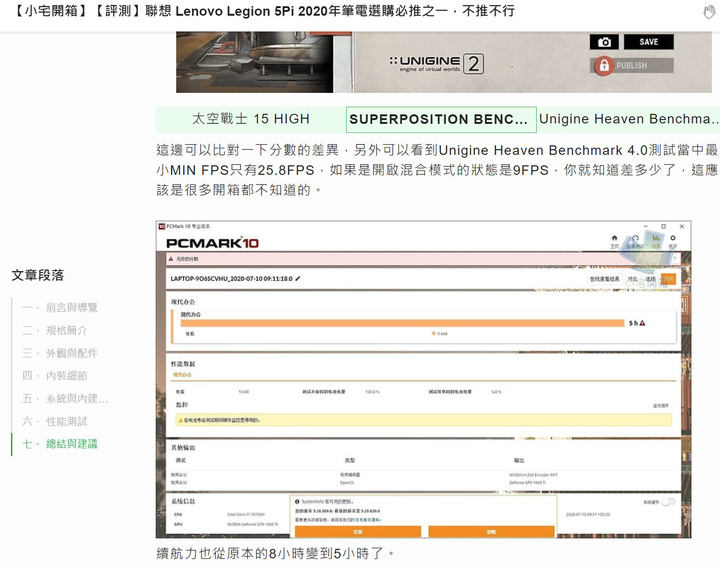Open the 內裝細節 section from the sidebar

coord(55,375)
